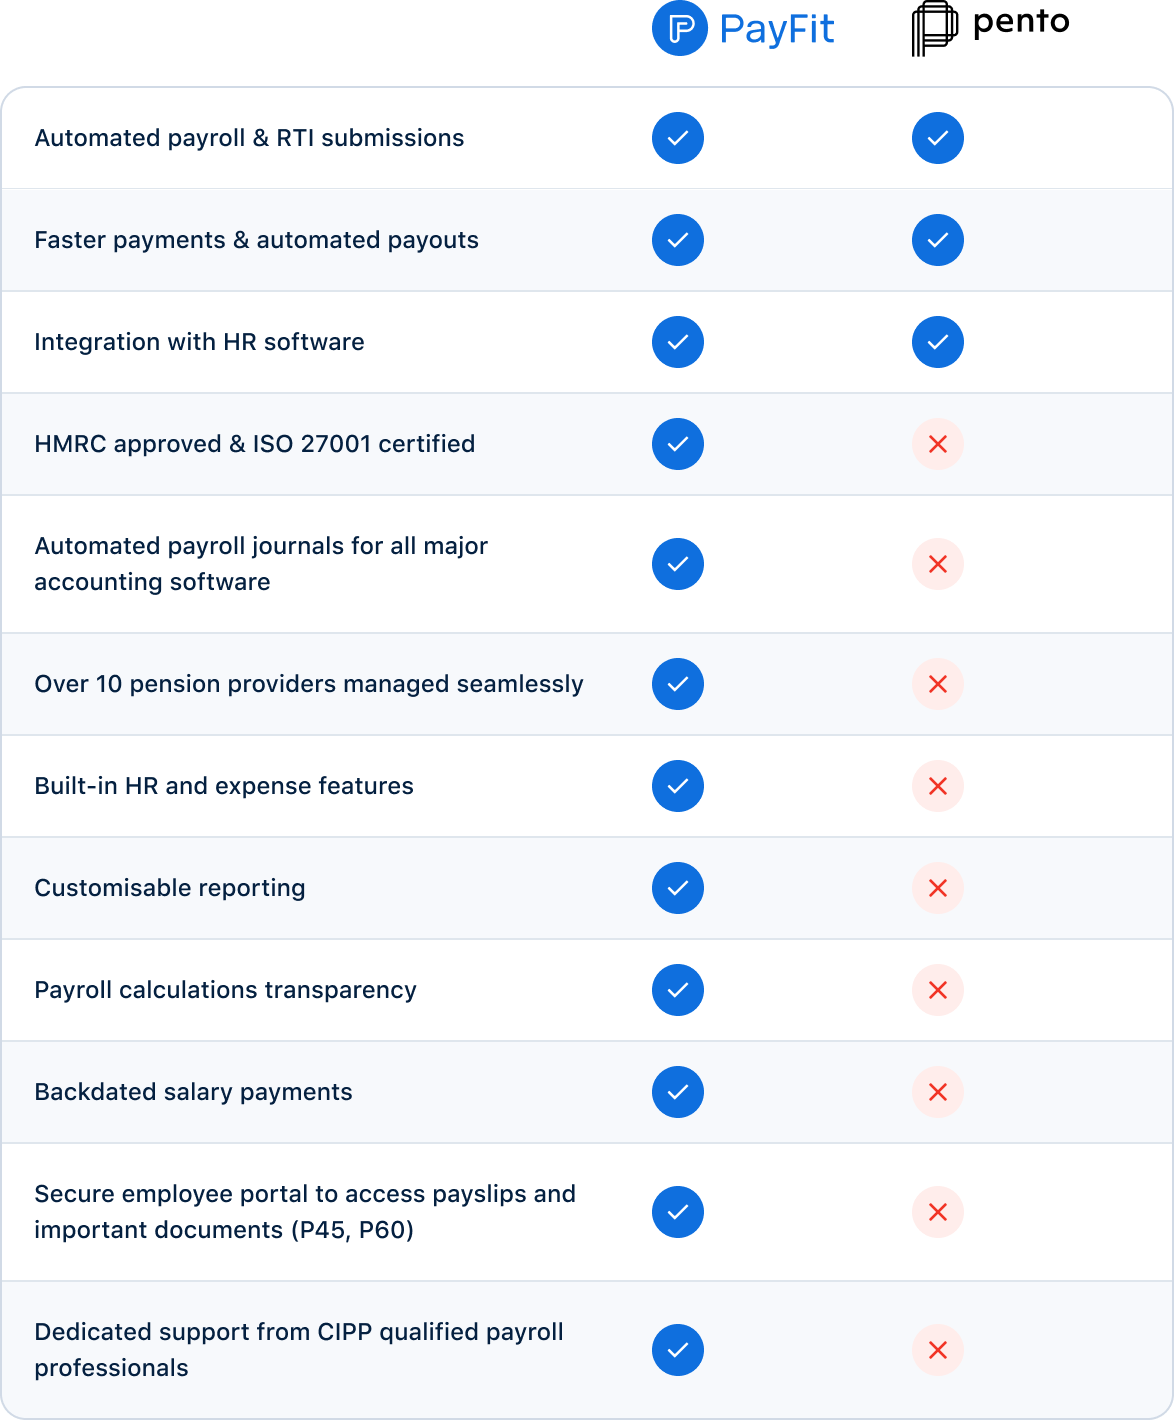Click Pento red cross for Customisable reporting
The width and height of the screenshot is (1174, 1420).
click(x=938, y=888)
